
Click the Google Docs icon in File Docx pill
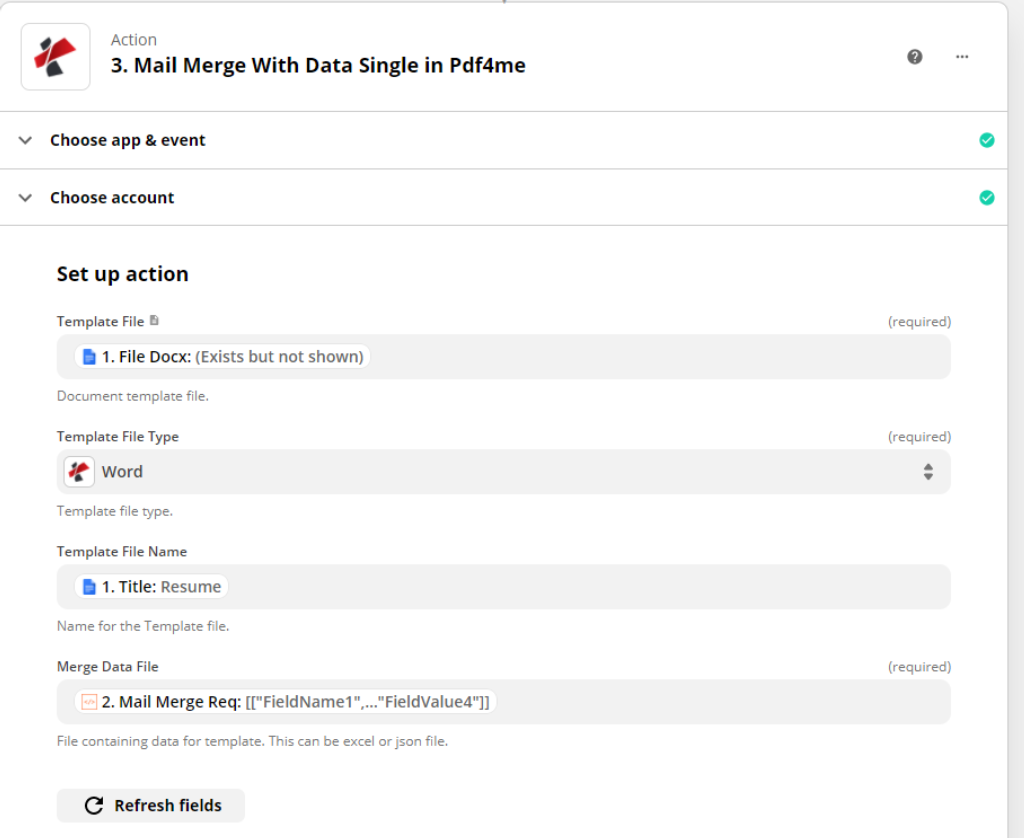tap(89, 357)
